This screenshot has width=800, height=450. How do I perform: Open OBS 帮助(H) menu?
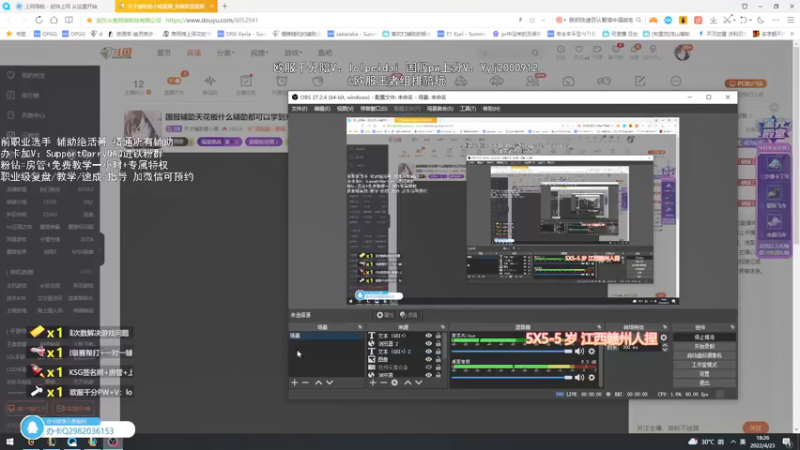(491, 109)
